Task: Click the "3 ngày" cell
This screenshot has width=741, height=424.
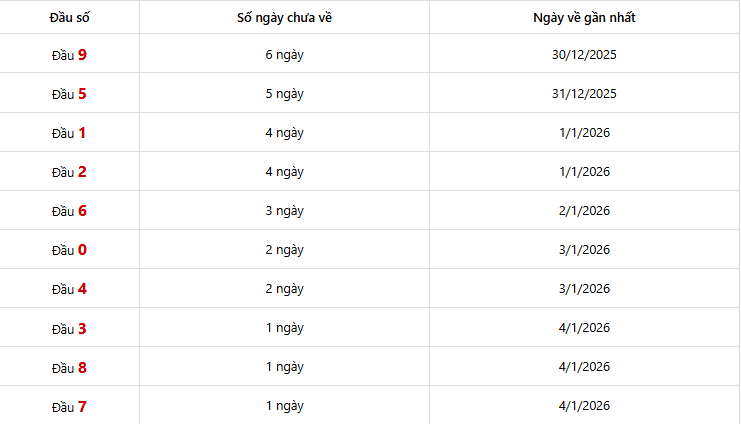Action: (284, 211)
